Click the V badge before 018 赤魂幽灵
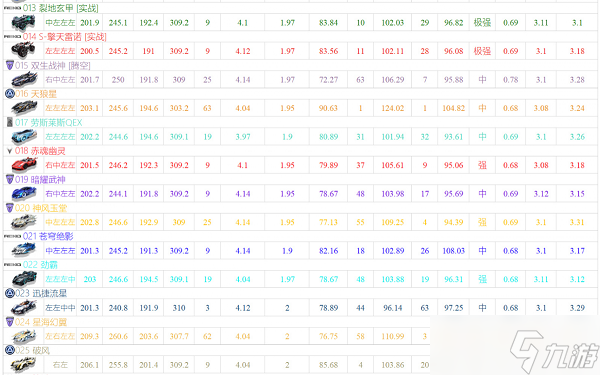The width and height of the screenshot is (600, 375). (x=10, y=151)
